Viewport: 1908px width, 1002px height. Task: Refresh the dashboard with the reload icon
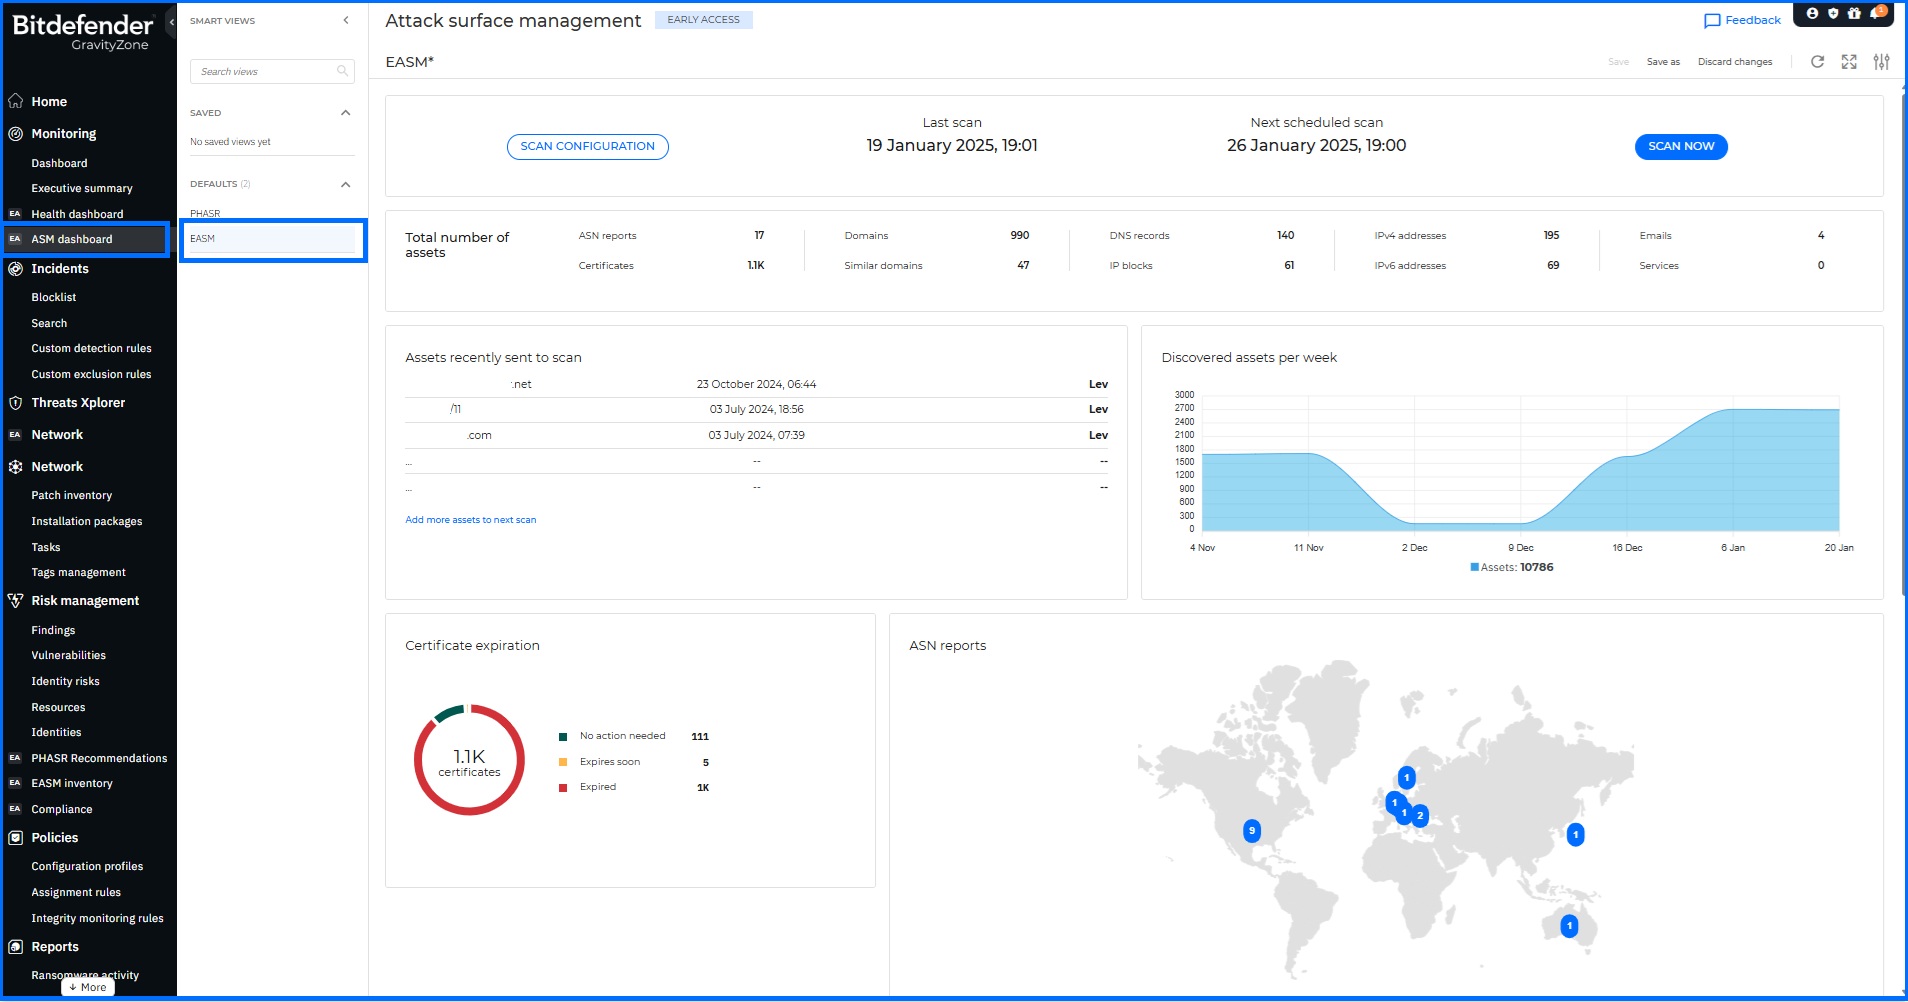1818,62
